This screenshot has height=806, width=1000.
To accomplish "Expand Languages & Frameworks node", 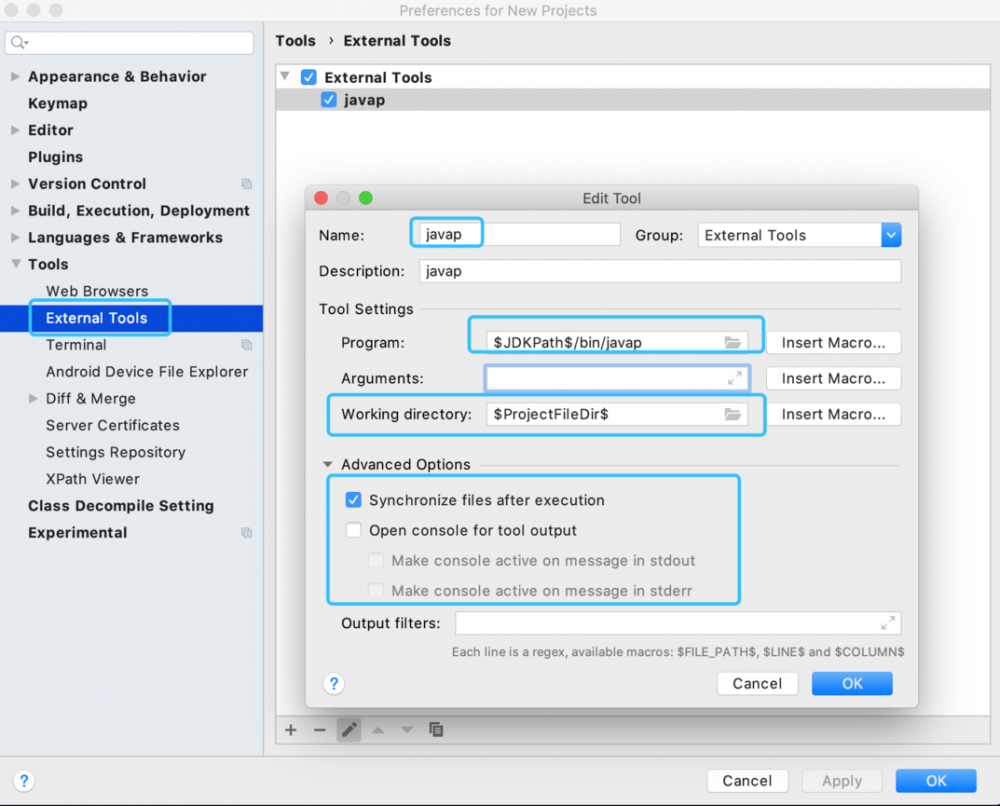I will click(15, 237).
